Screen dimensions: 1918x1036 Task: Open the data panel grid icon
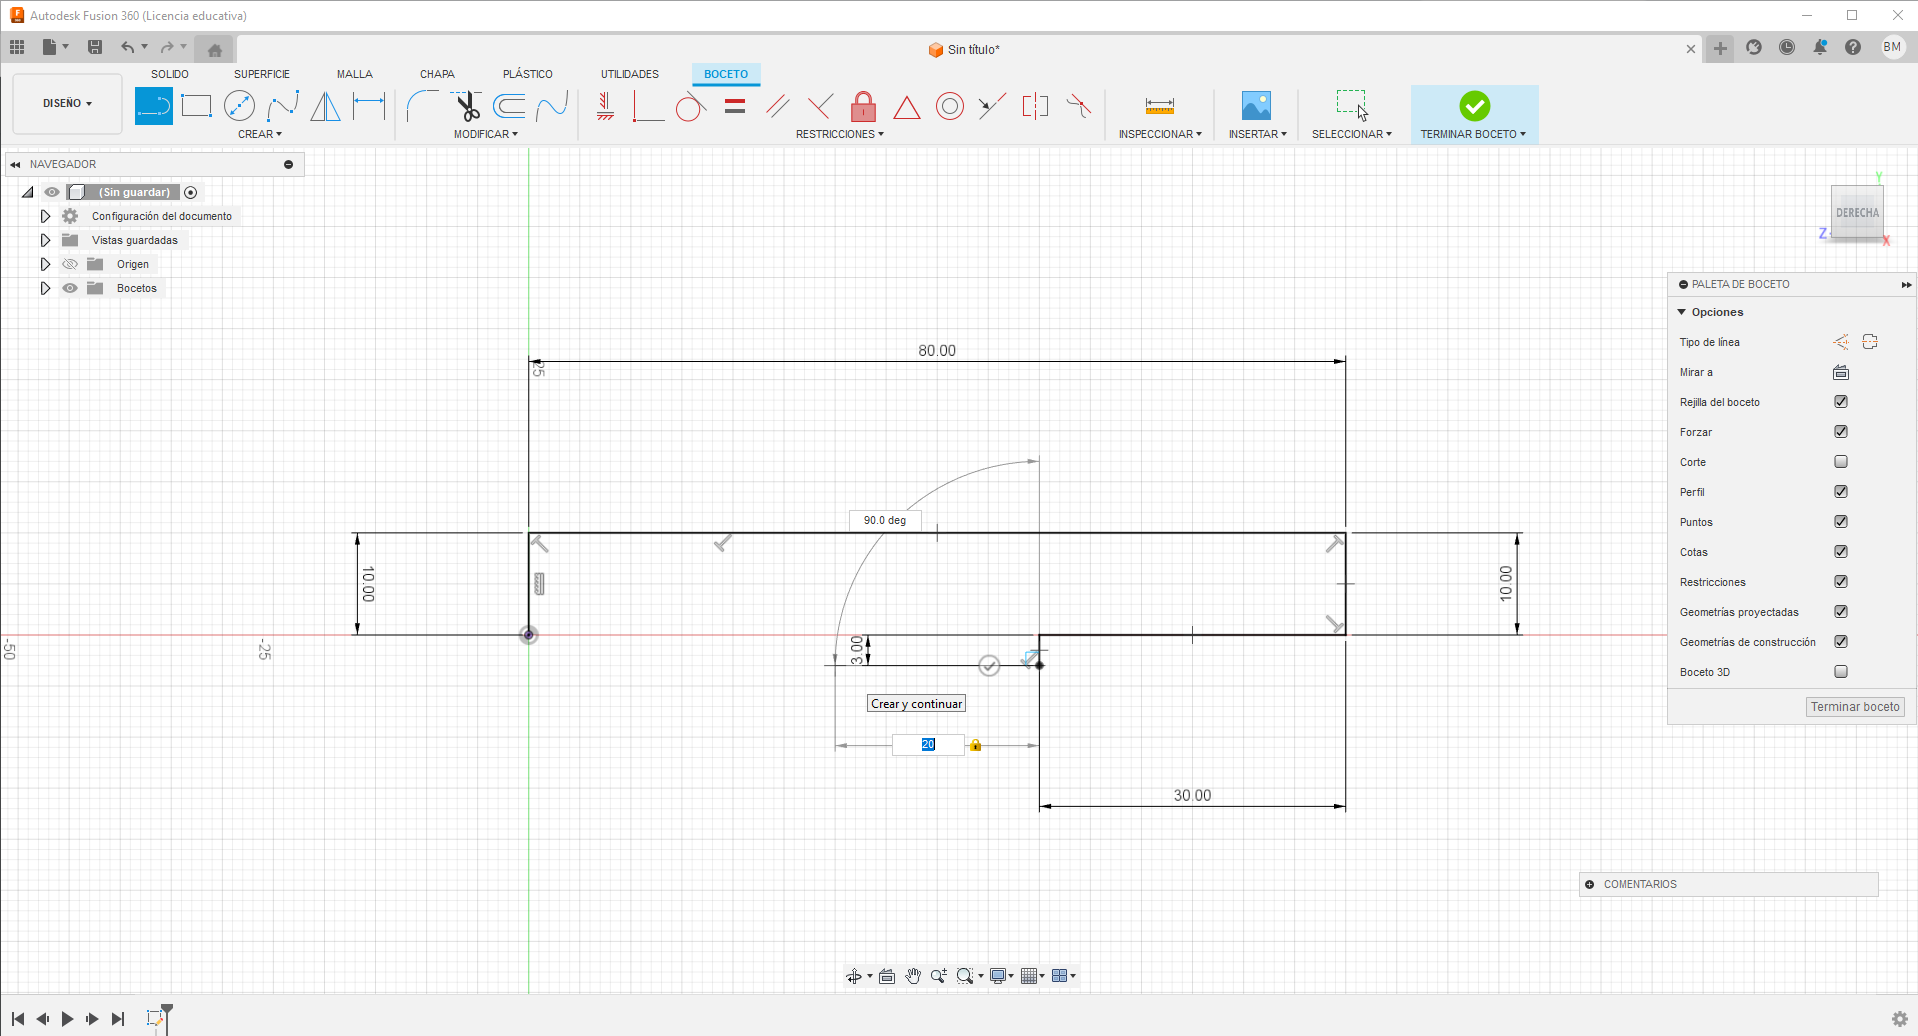click(x=17, y=47)
